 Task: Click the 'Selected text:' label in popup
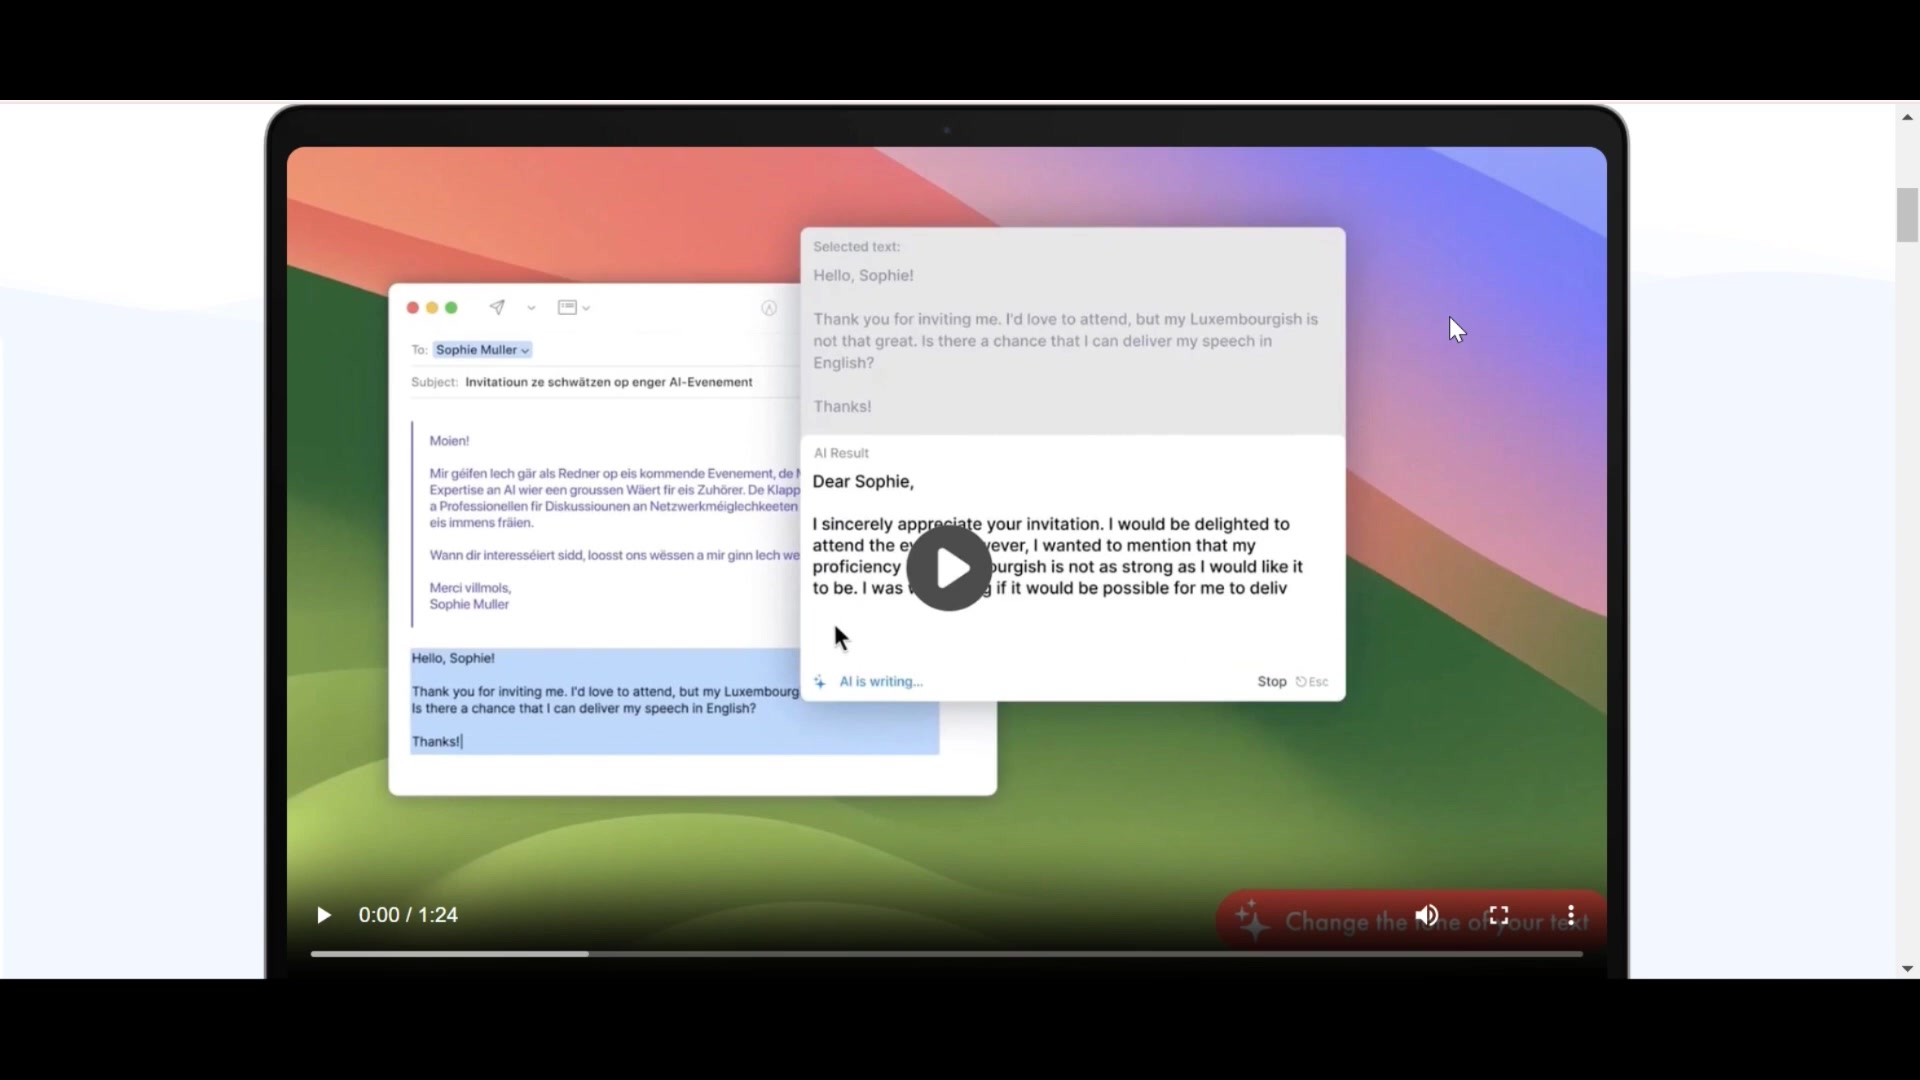[x=856, y=246]
